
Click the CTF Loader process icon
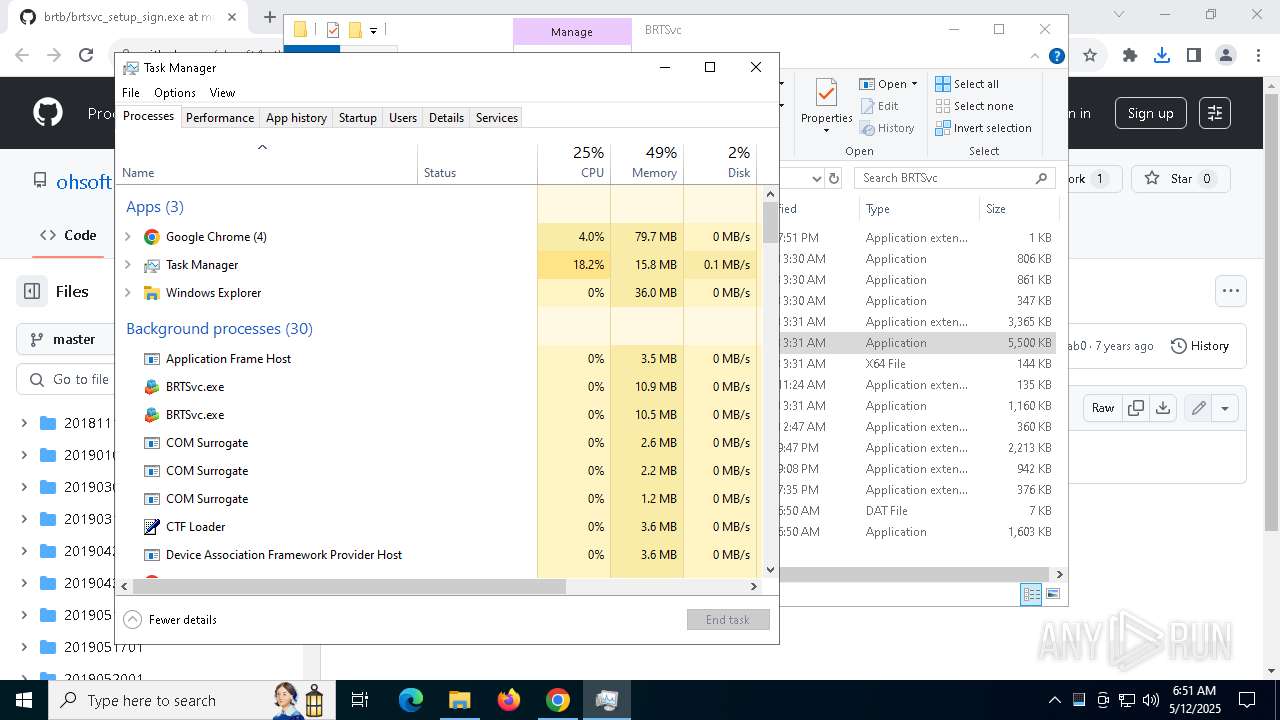click(x=152, y=527)
